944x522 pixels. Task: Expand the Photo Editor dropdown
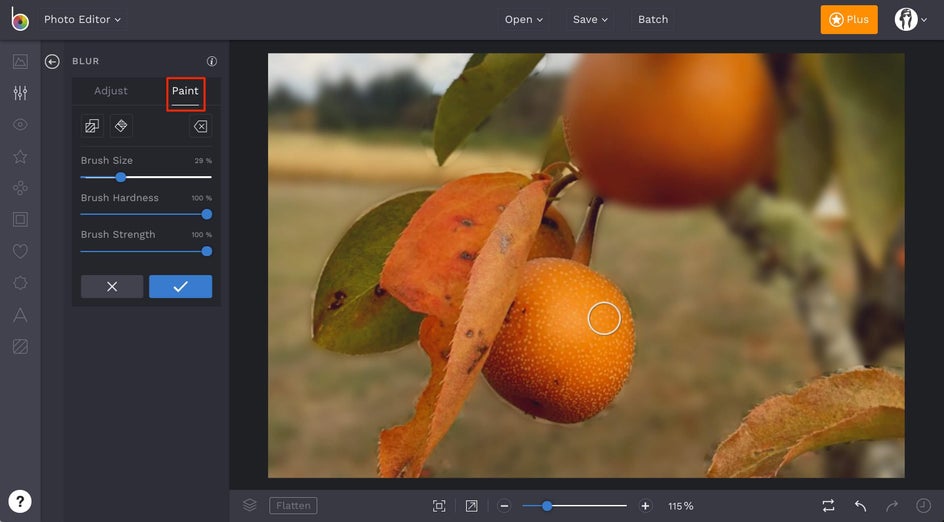click(82, 19)
